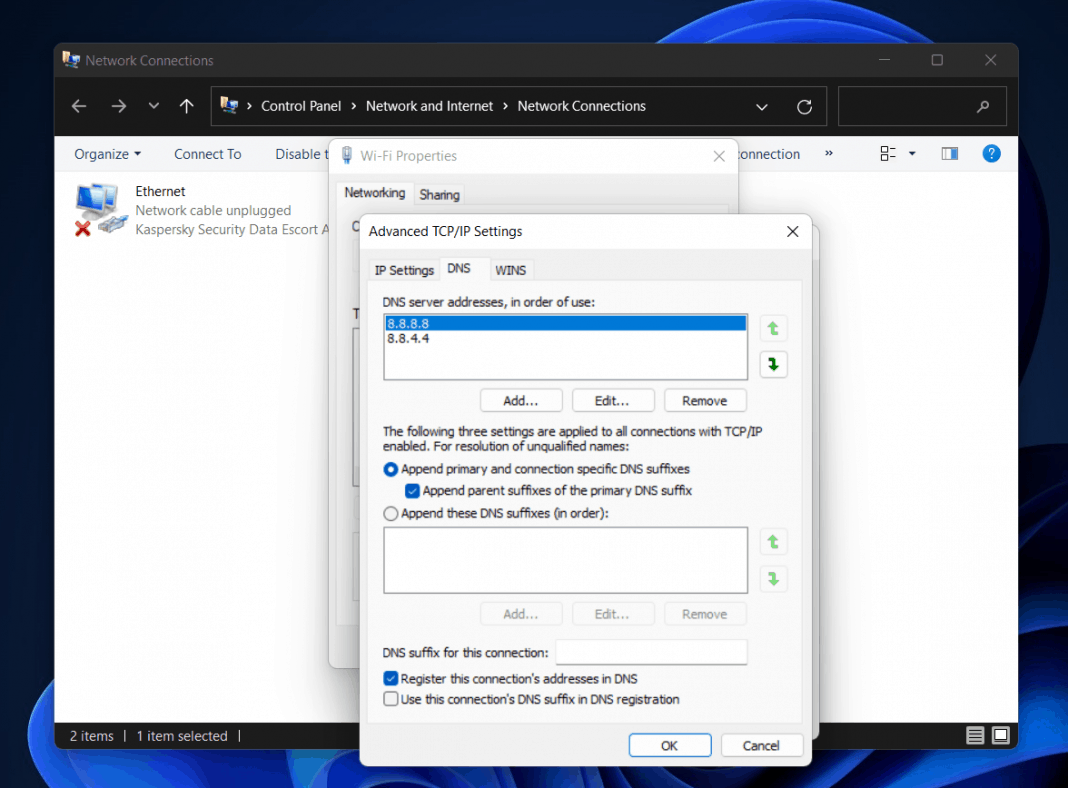The width and height of the screenshot is (1068, 788).
Task: Uncheck Register this connection's addresses in DNS
Action: pyautogui.click(x=391, y=678)
